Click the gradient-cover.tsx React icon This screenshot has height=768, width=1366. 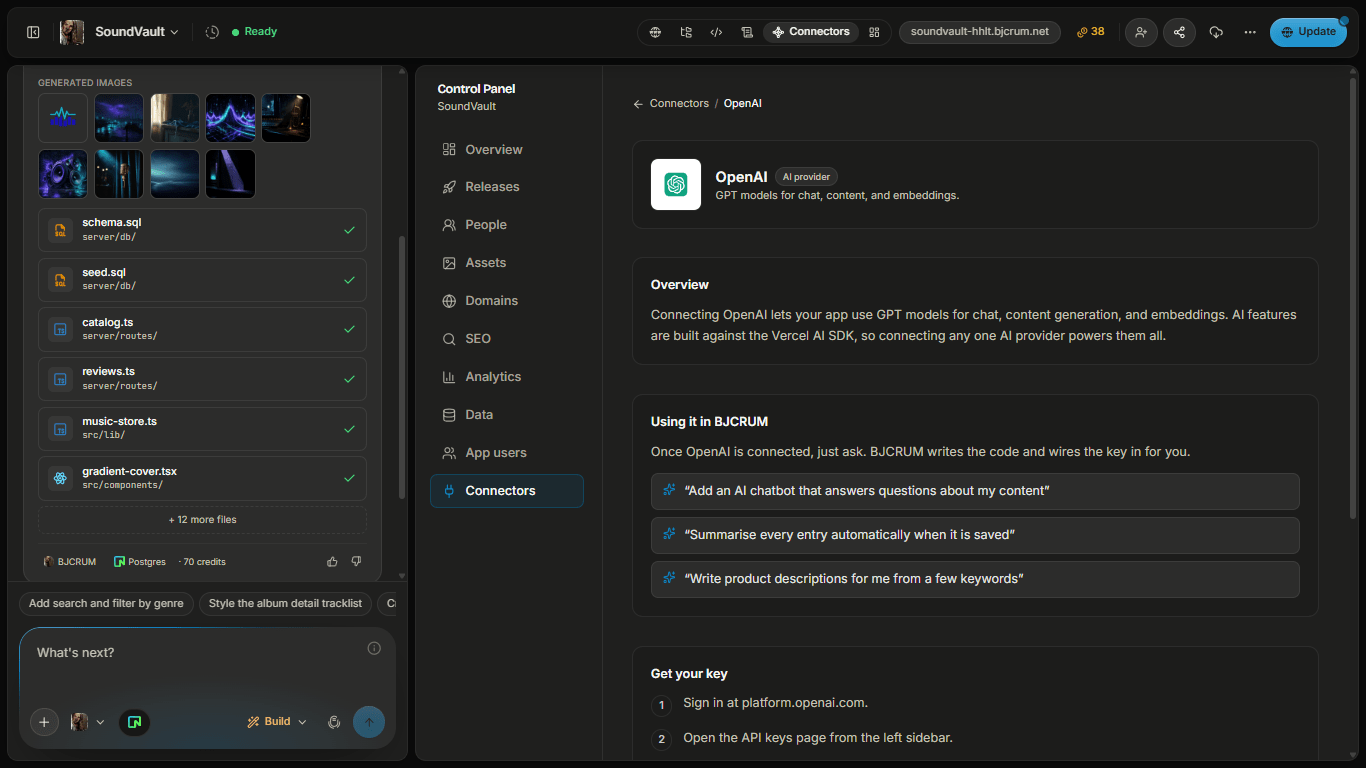(61, 479)
